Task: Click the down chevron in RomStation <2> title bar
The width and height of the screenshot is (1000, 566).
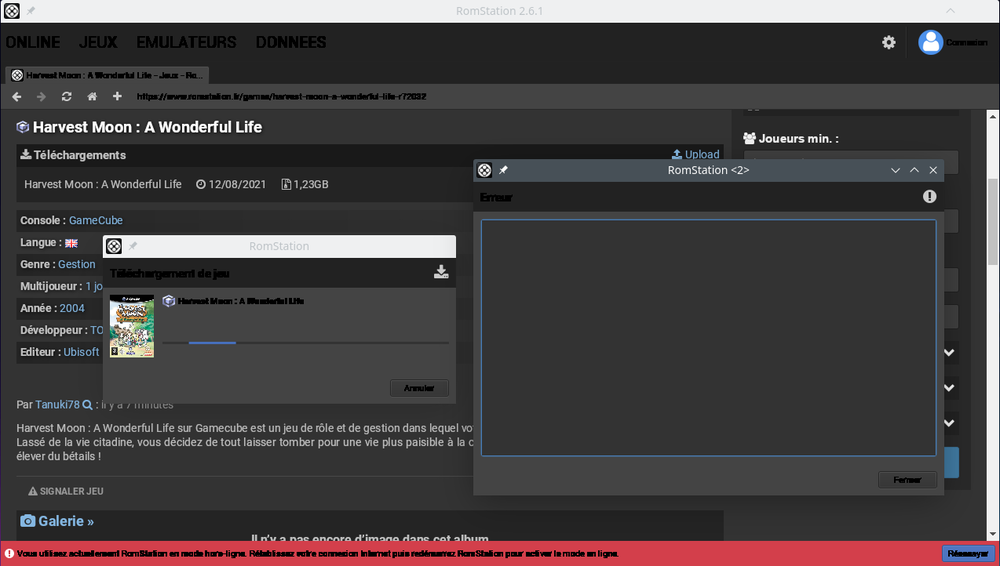Action: tap(895, 170)
